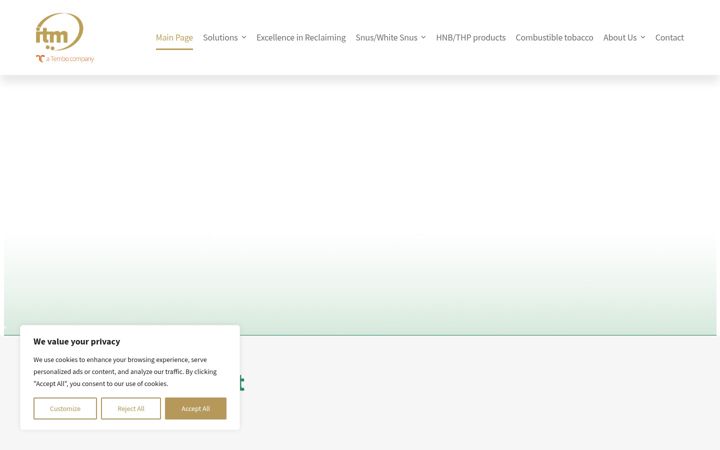Click the 'We value your privacy' heading

click(77, 342)
